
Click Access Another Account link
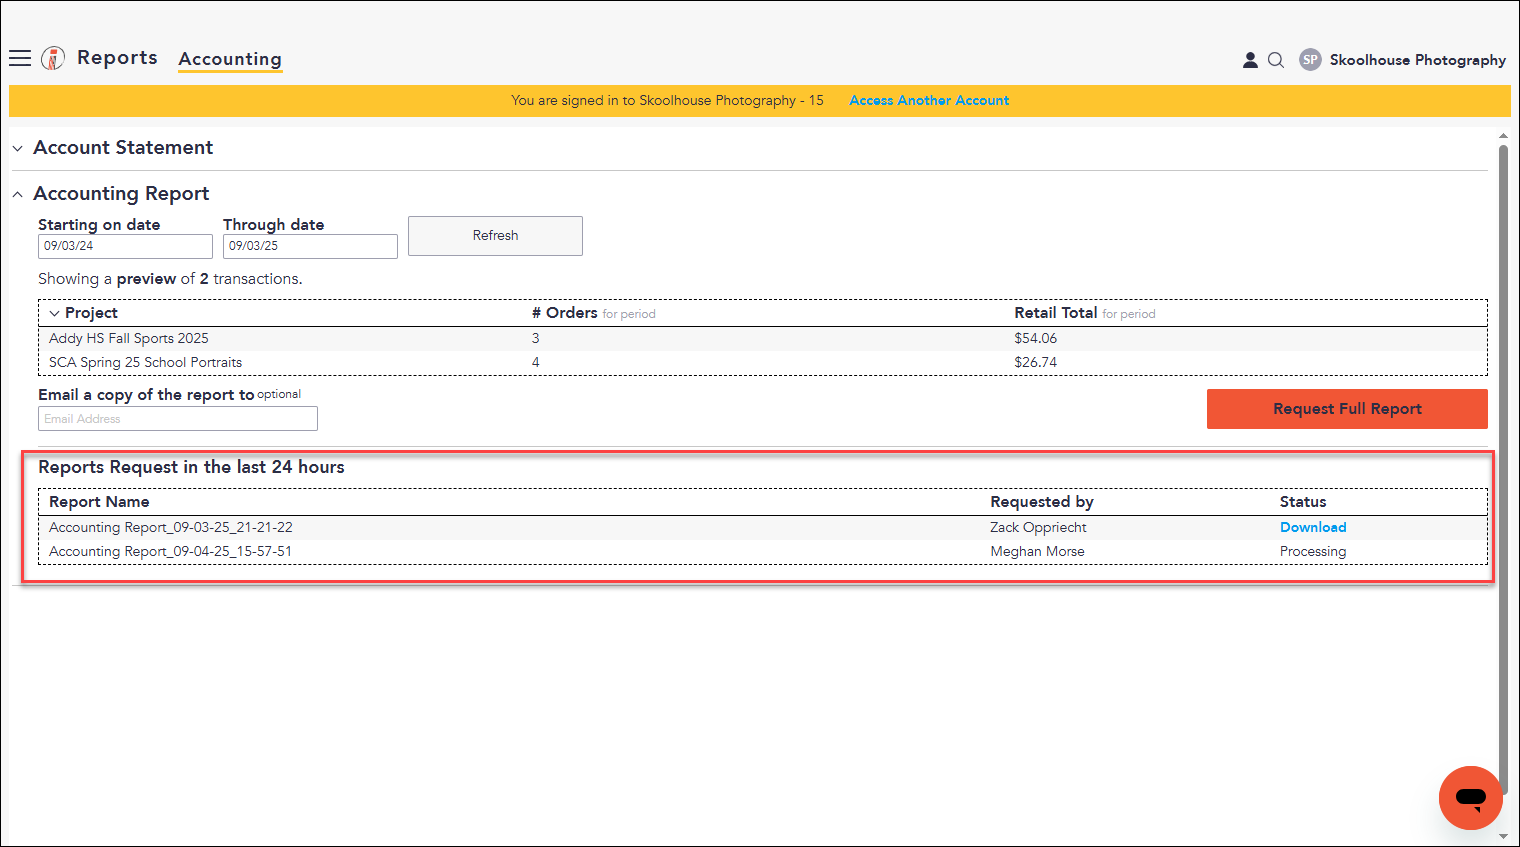point(929,101)
